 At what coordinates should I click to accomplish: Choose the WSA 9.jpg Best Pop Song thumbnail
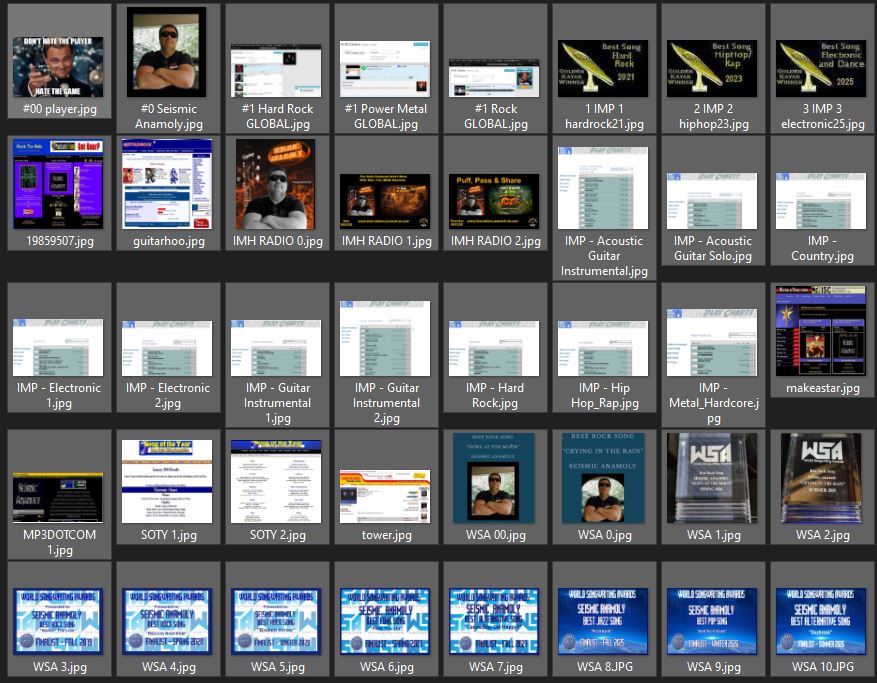[712, 621]
